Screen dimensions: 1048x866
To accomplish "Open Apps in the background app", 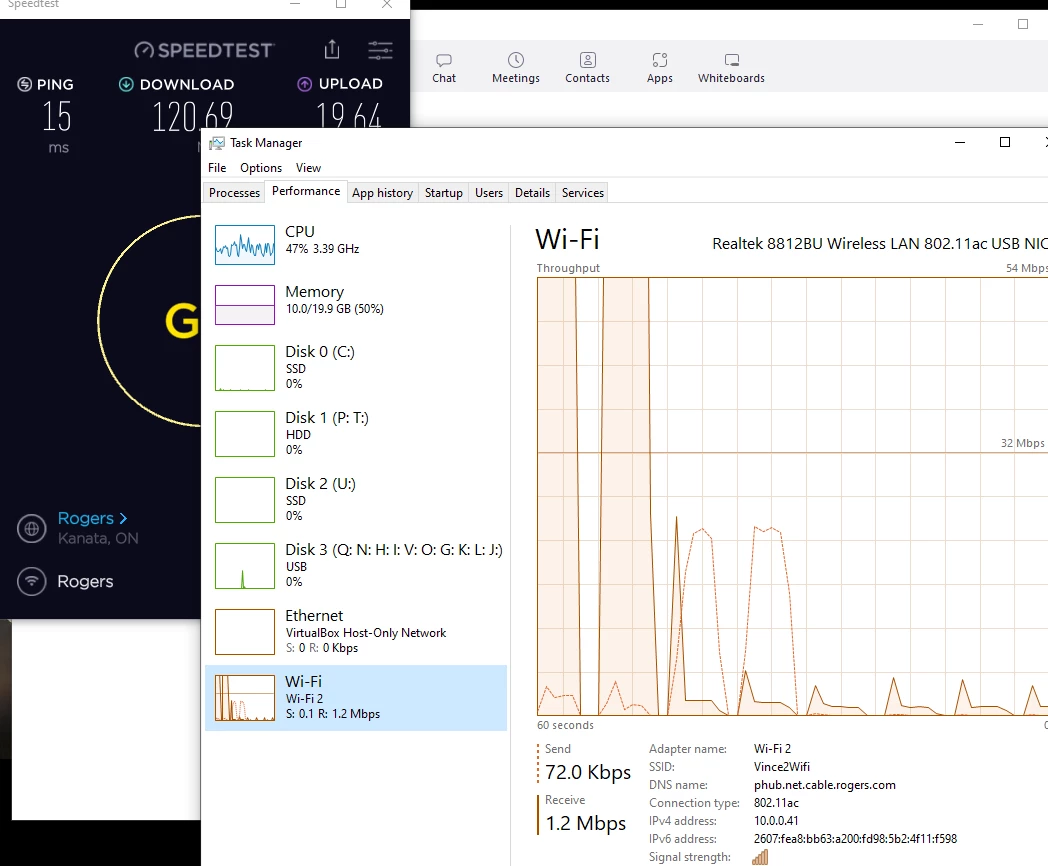I will click(660, 68).
